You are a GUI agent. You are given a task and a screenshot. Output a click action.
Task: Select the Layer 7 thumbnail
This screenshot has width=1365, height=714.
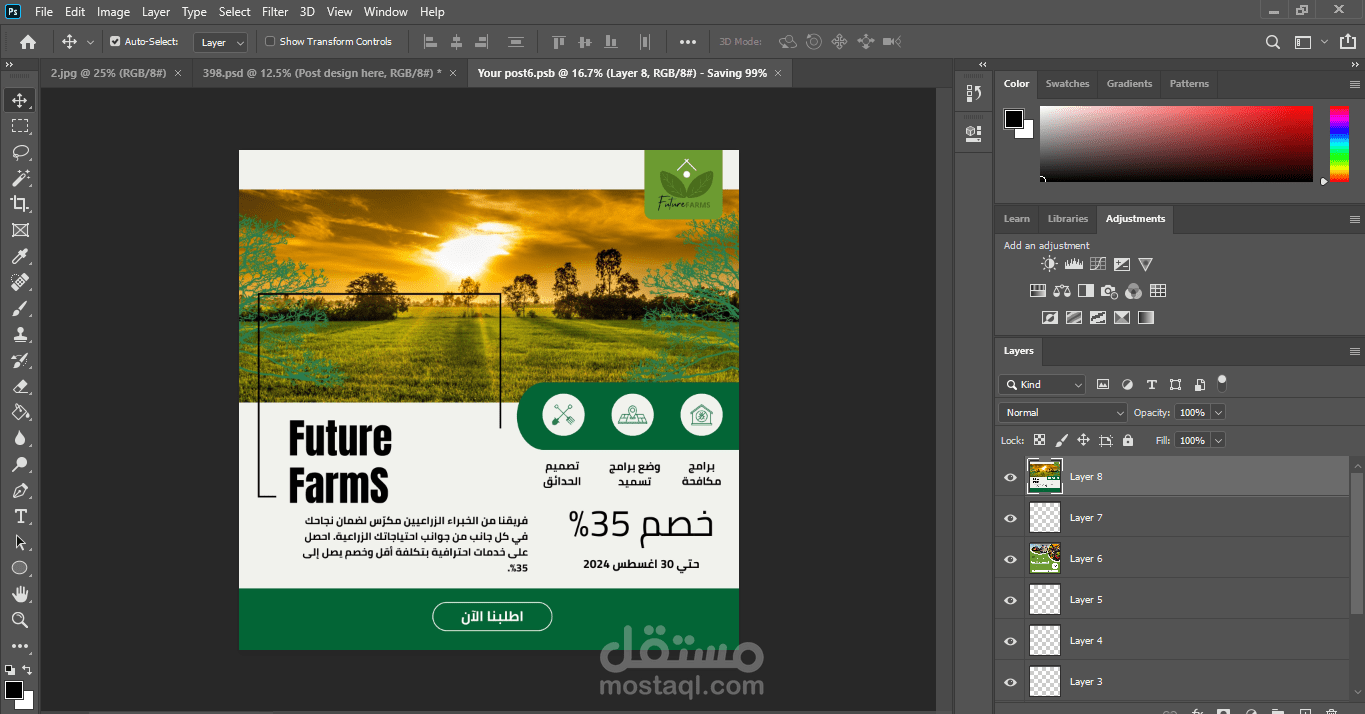(x=1044, y=518)
